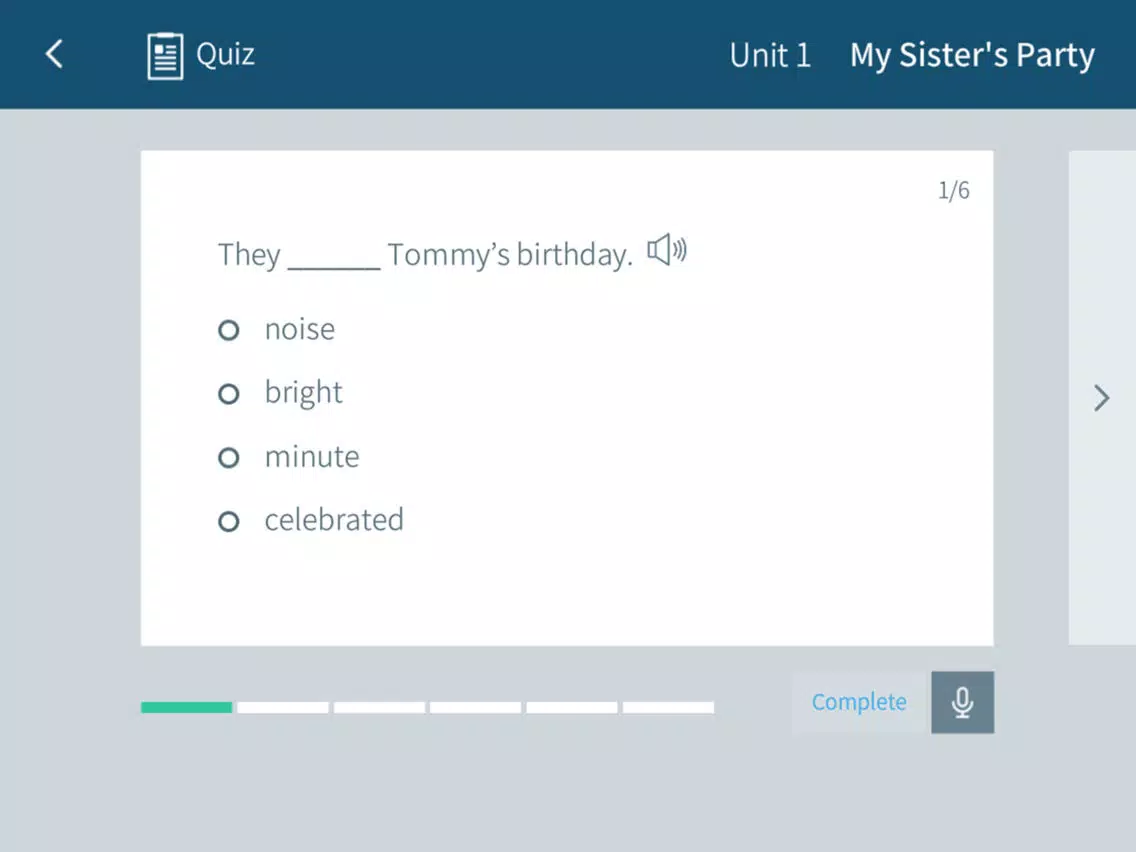The image size is (1136, 852).
Task: Go back using the left arrow
Action: [x=54, y=54]
